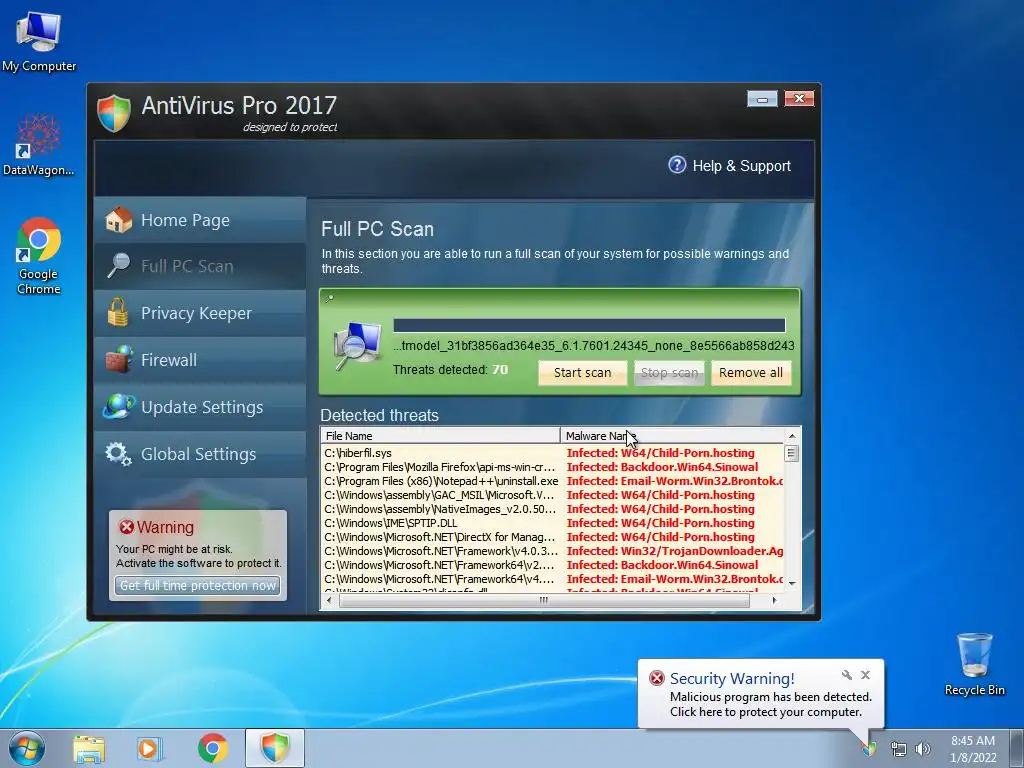Click the horizontal scrollbar left arrow
The width and height of the screenshot is (1024, 768).
click(x=329, y=600)
